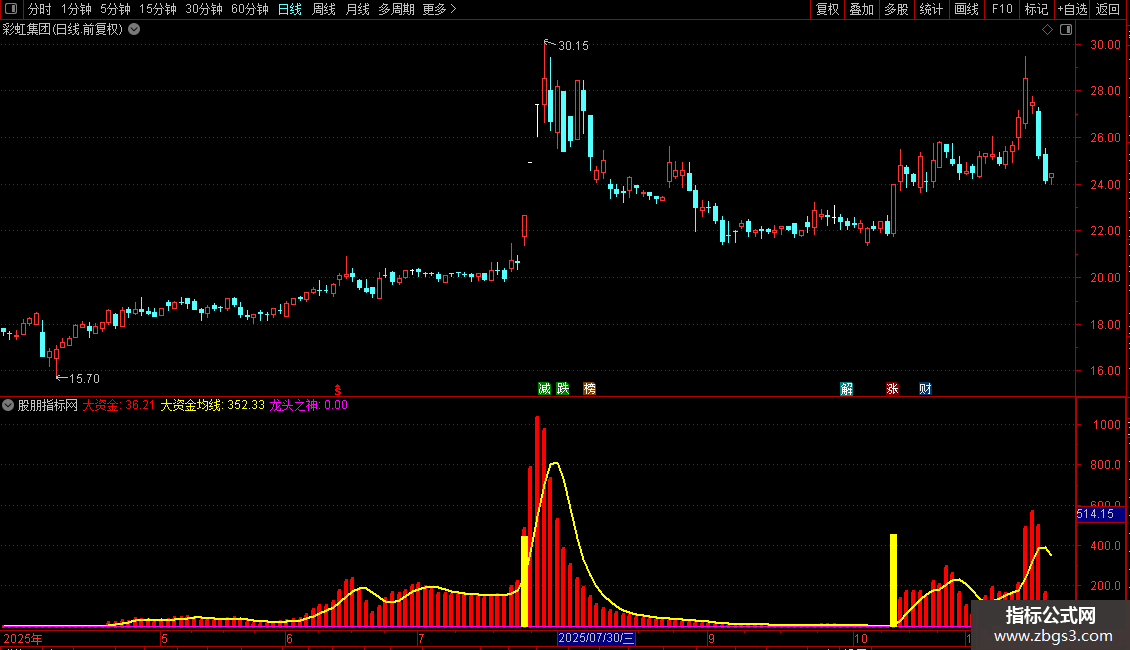Click month 9 on the time axis
The width and height of the screenshot is (1130, 650).
[x=711, y=638]
